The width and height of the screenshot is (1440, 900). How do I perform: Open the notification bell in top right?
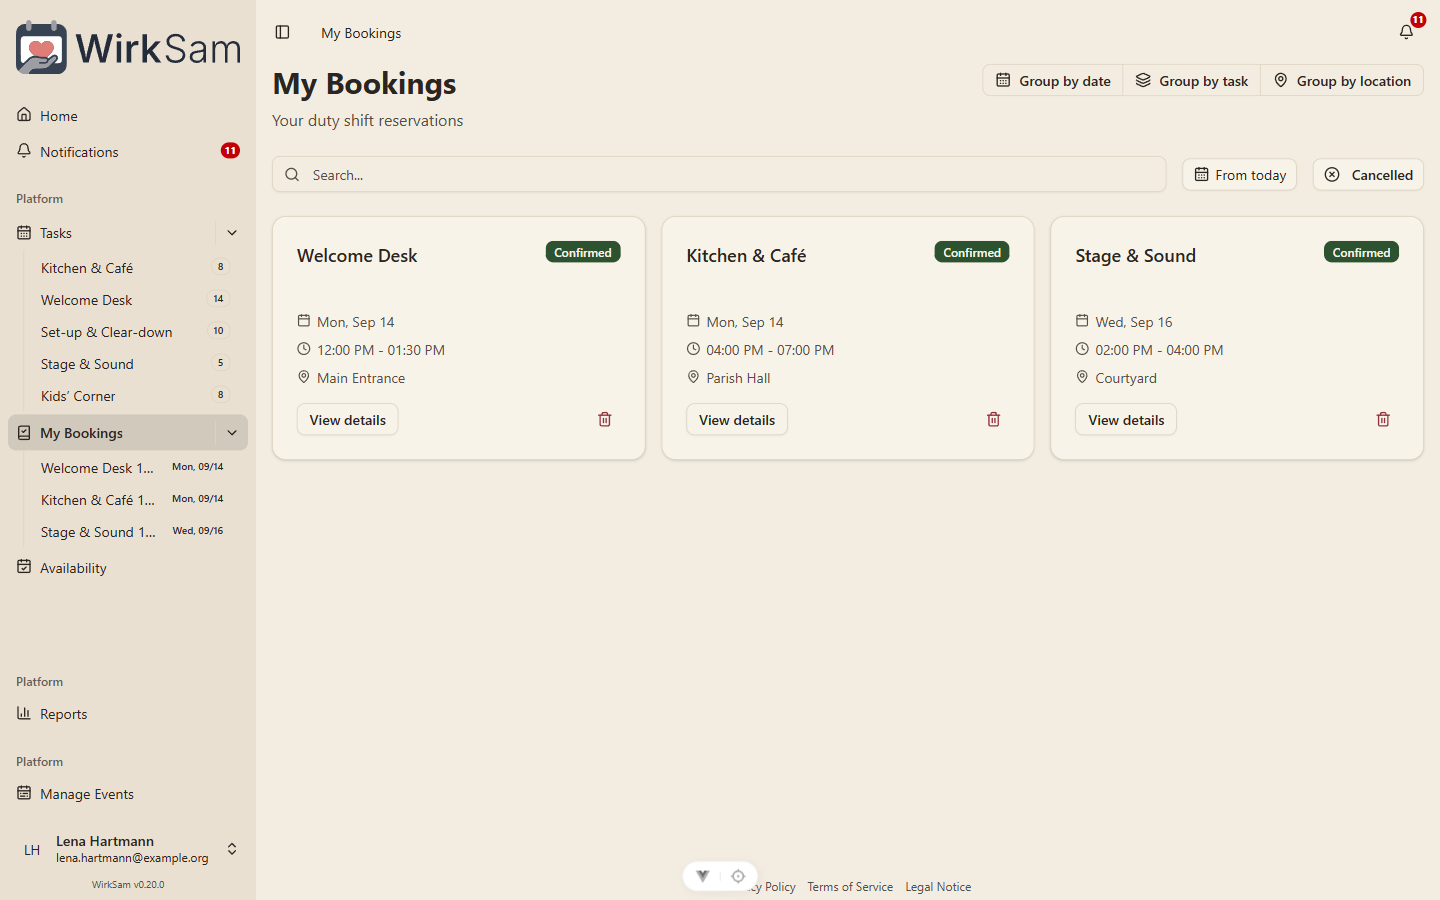click(x=1406, y=32)
